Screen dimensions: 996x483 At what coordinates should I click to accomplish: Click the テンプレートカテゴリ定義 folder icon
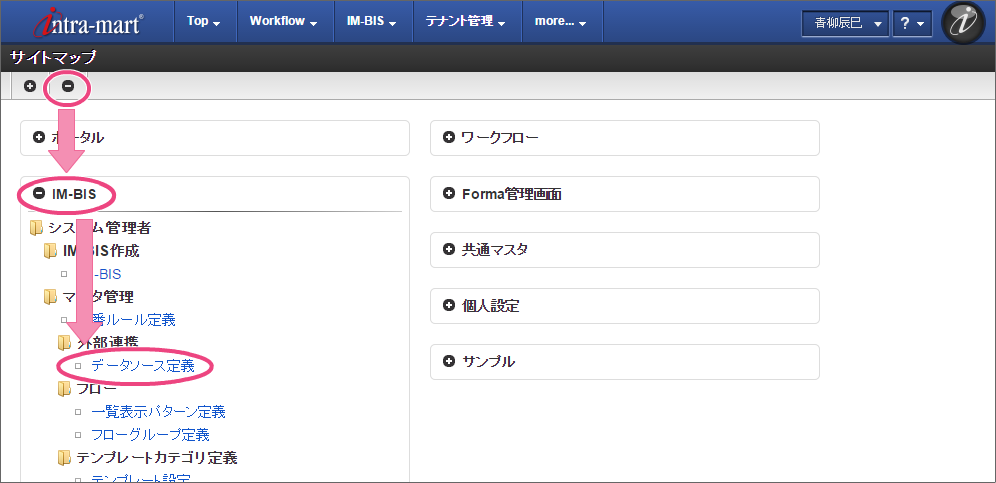65,458
